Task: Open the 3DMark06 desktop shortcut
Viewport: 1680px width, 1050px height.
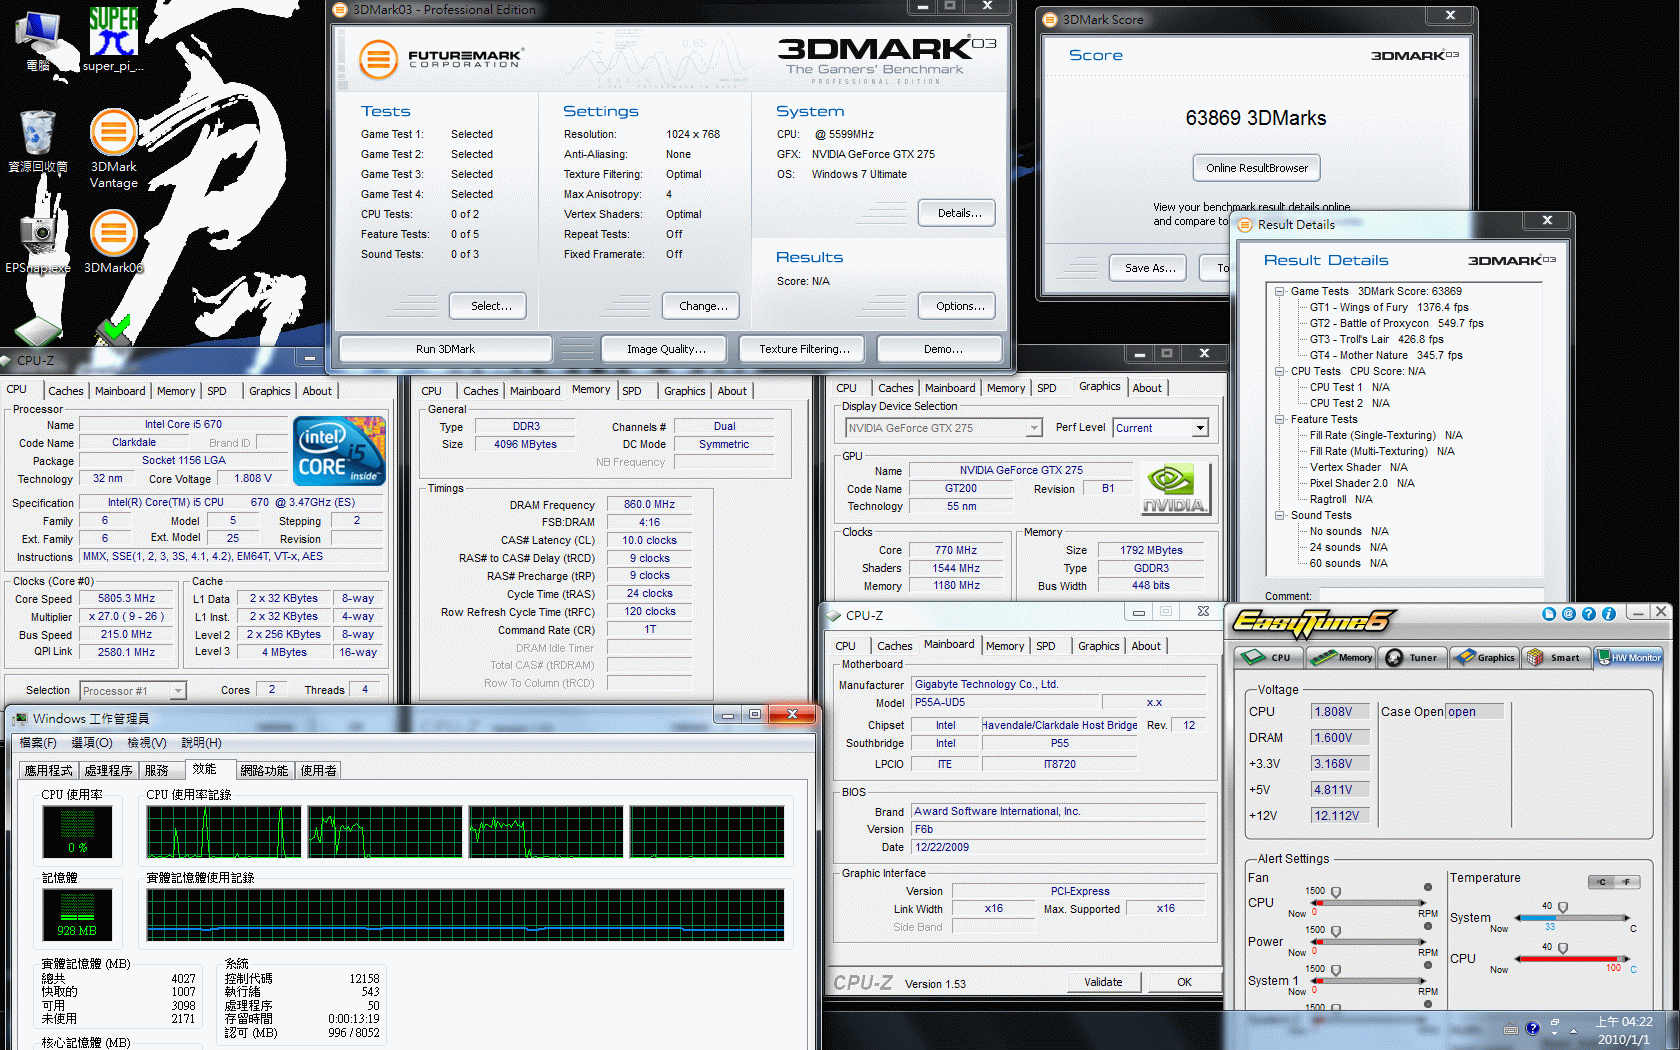Action: coord(113,241)
